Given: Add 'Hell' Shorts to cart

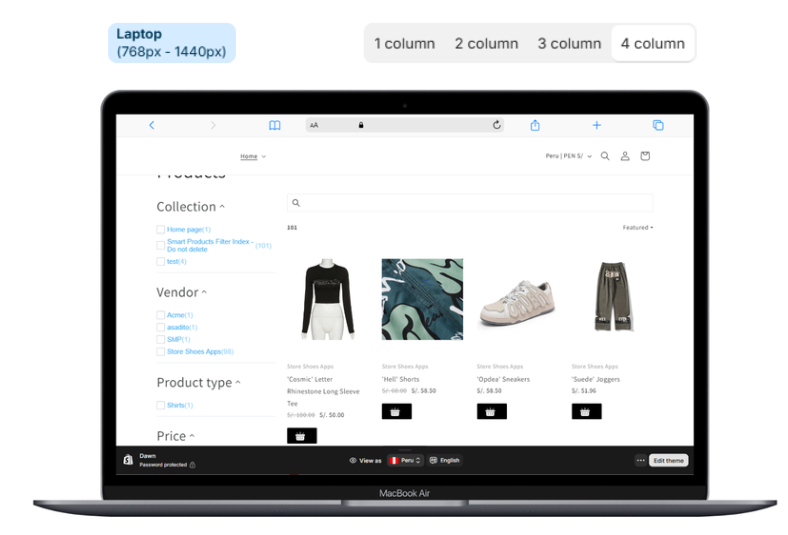Looking at the screenshot, I should pos(397,411).
